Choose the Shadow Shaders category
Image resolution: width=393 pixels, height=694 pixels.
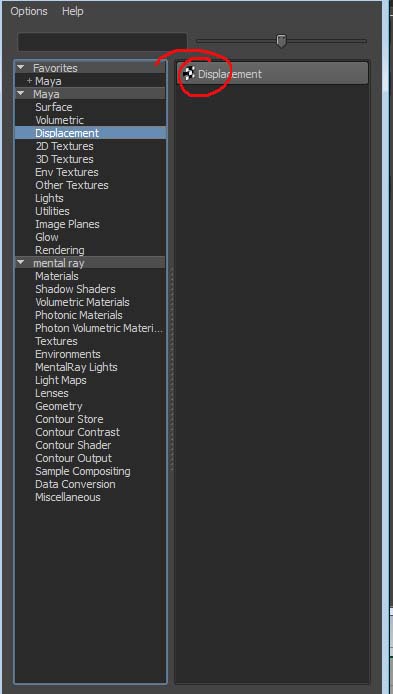pyautogui.click(x=75, y=289)
